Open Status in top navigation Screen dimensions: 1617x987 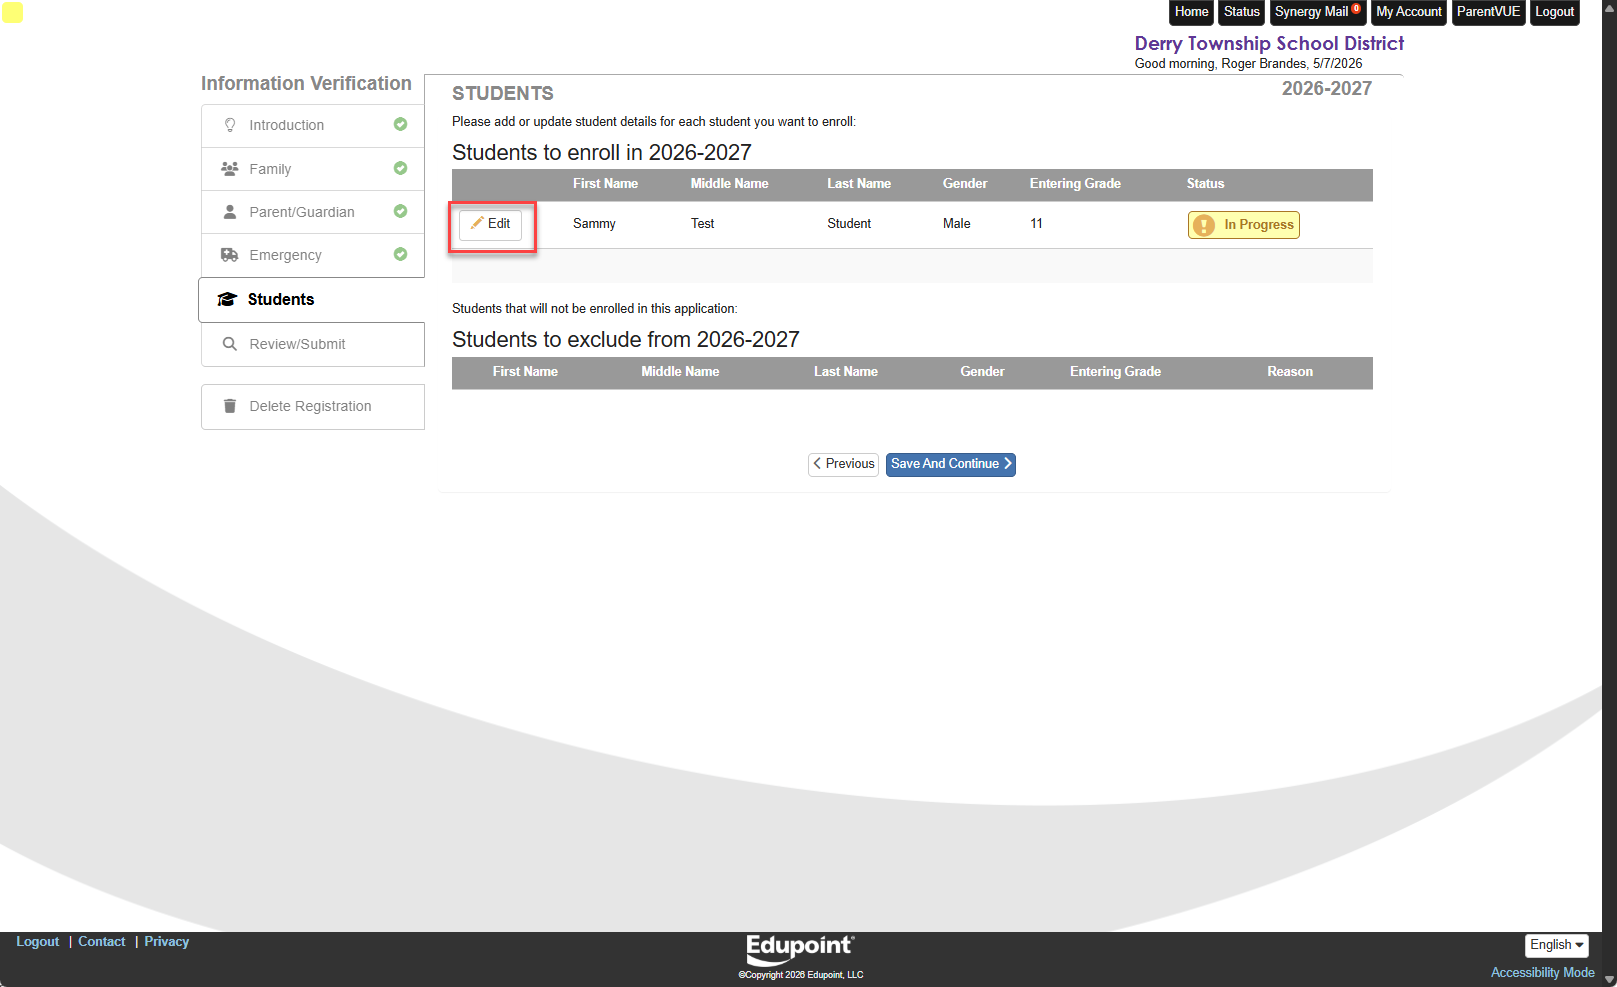tap(1241, 12)
